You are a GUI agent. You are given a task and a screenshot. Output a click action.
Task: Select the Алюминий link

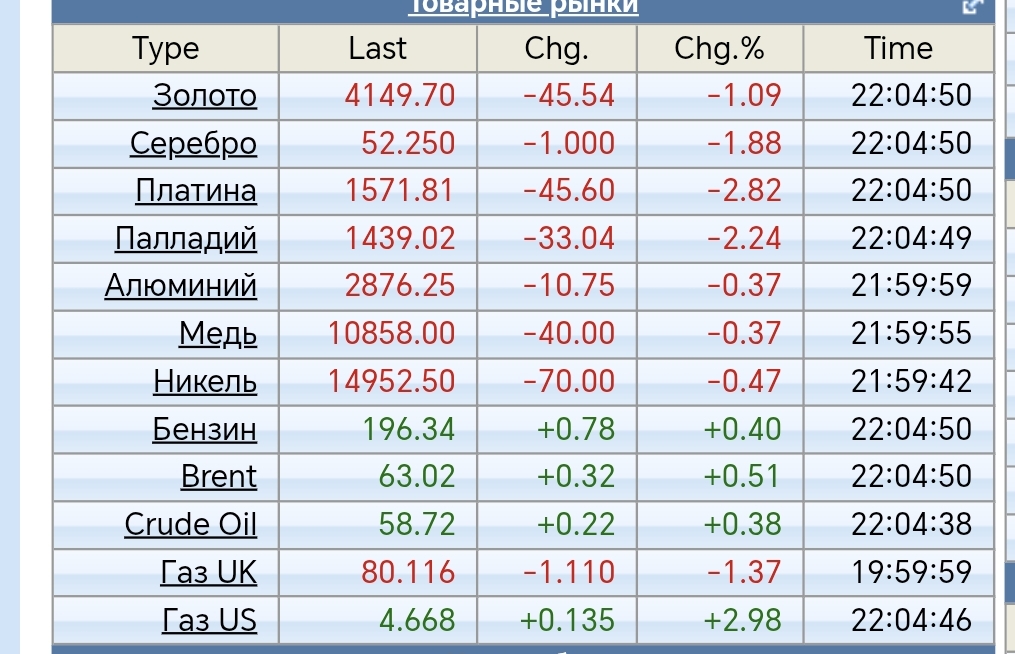[181, 286]
